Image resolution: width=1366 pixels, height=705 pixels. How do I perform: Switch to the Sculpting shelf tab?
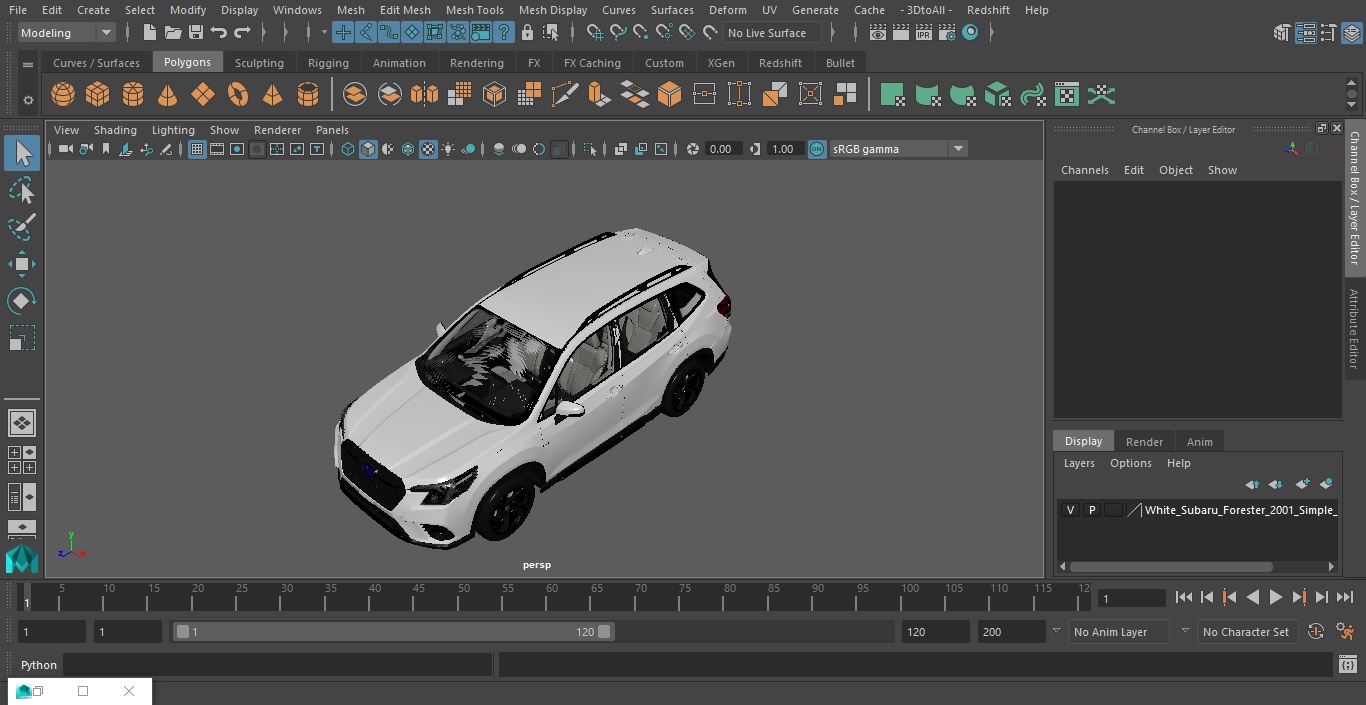pyautogui.click(x=259, y=63)
